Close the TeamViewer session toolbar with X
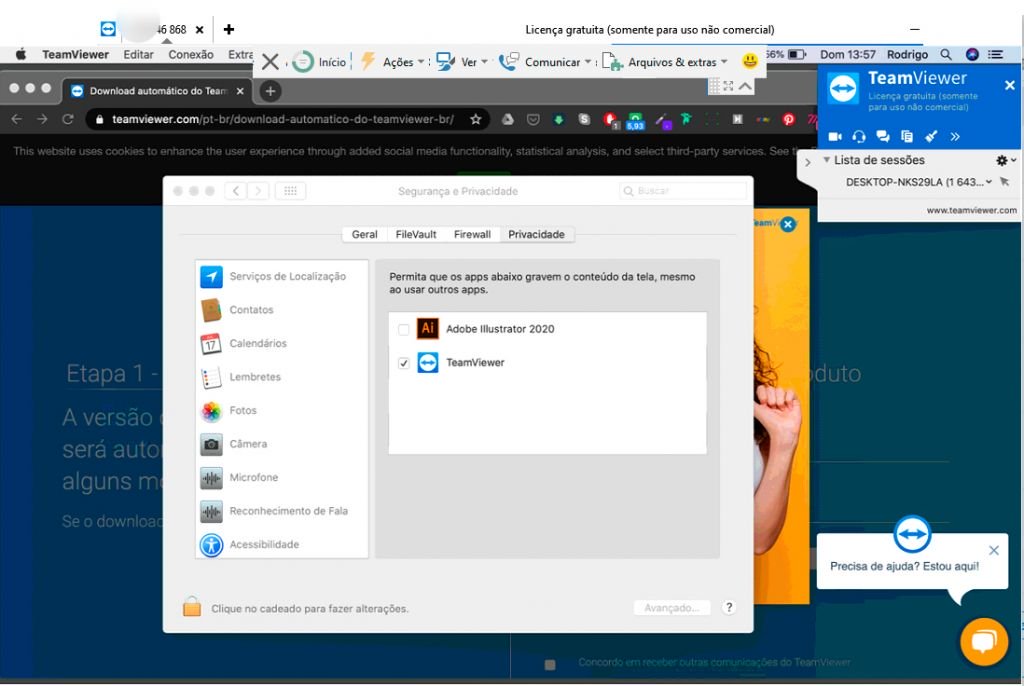This screenshot has width=1024, height=686. (x=270, y=62)
